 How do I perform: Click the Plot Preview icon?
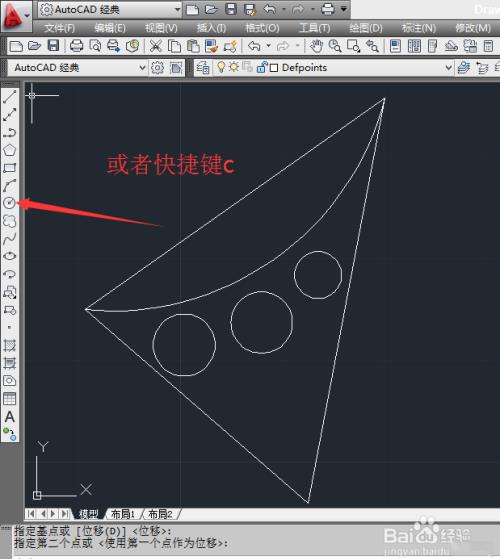(95, 46)
